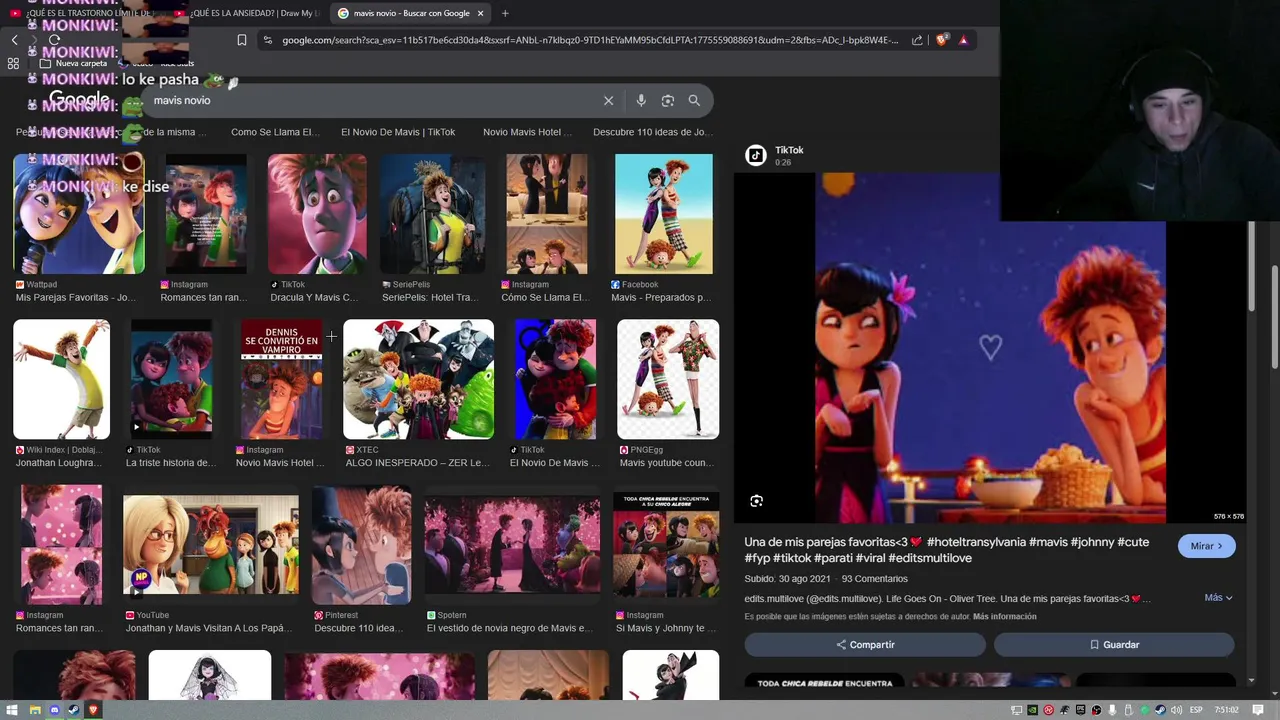Image resolution: width=1280 pixels, height=720 pixels.
Task: Click the 7:51:02 taskbar clock
Action: (x=1226, y=710)
